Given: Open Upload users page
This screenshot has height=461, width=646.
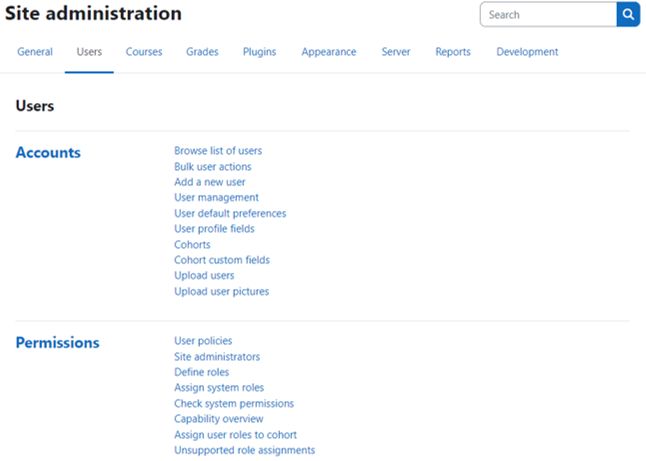Looking at the screenshot, I should click(x=204, y=276).
